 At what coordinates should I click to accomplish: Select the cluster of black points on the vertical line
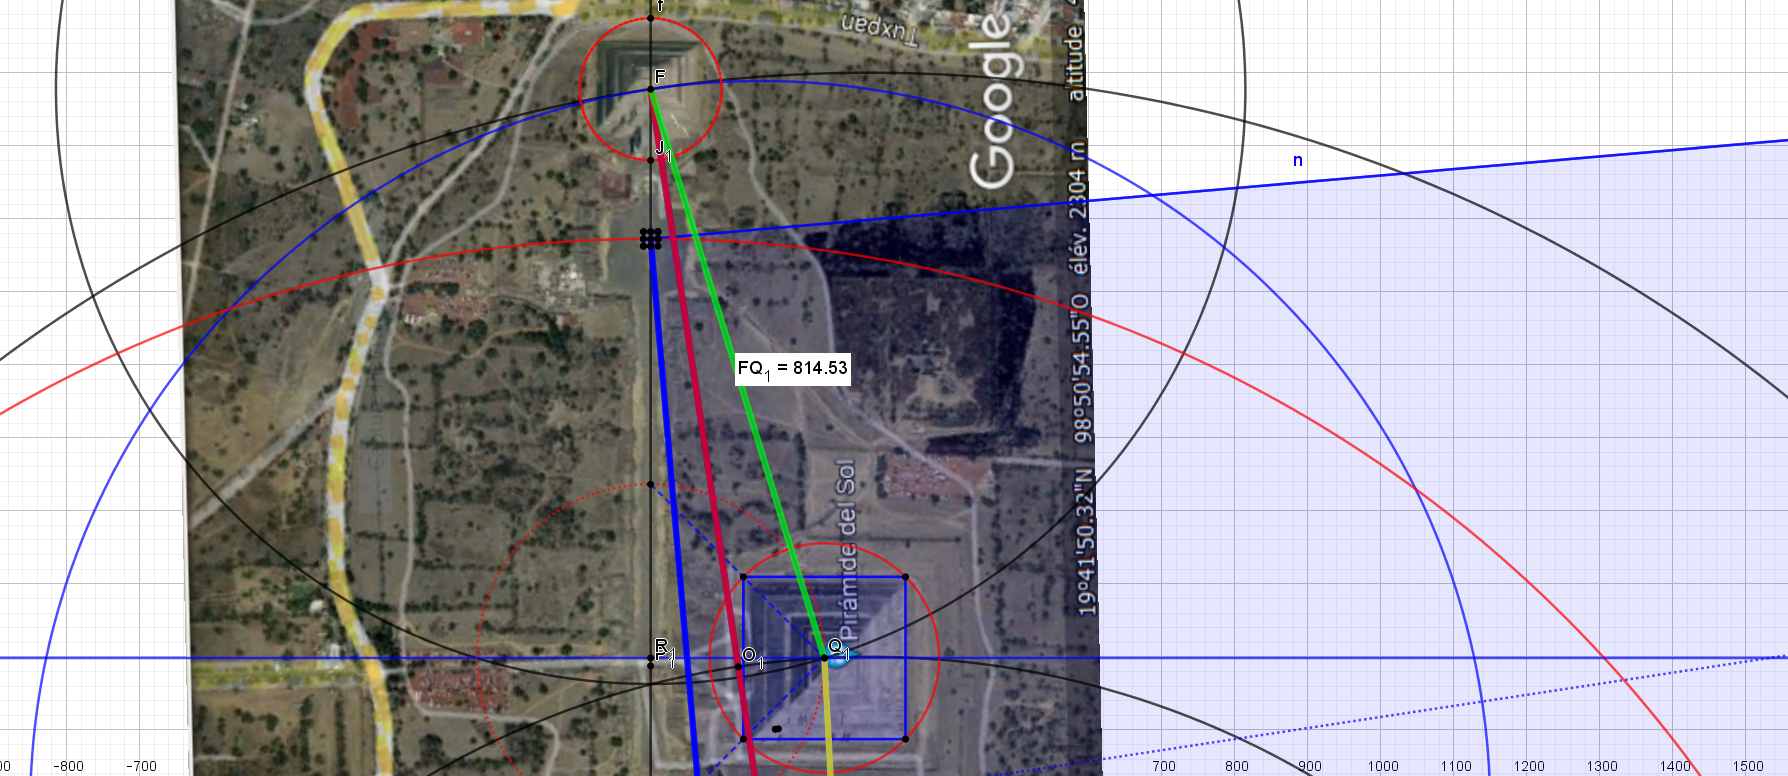[x=651, y=238]
